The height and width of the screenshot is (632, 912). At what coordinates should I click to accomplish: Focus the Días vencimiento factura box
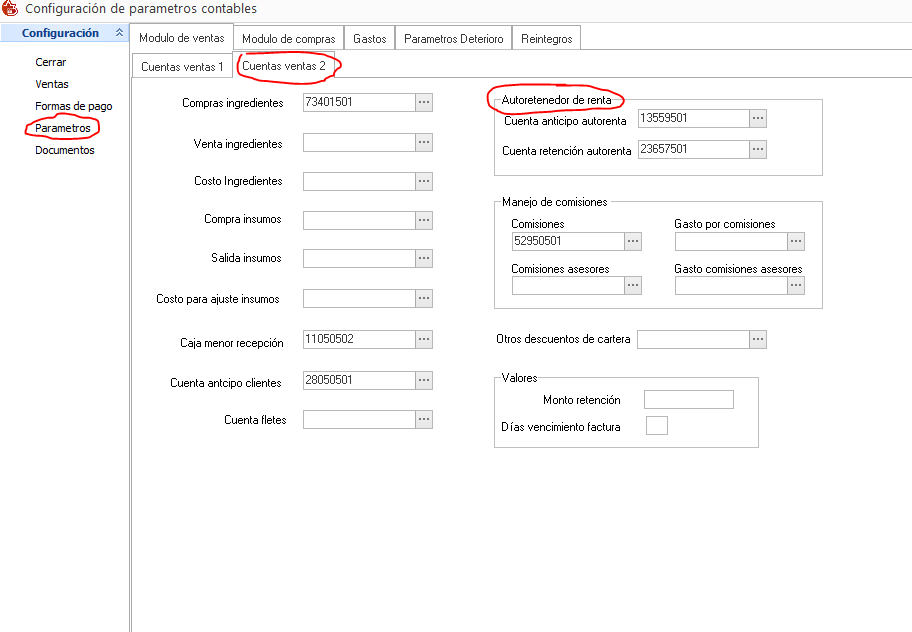(657, 427)
